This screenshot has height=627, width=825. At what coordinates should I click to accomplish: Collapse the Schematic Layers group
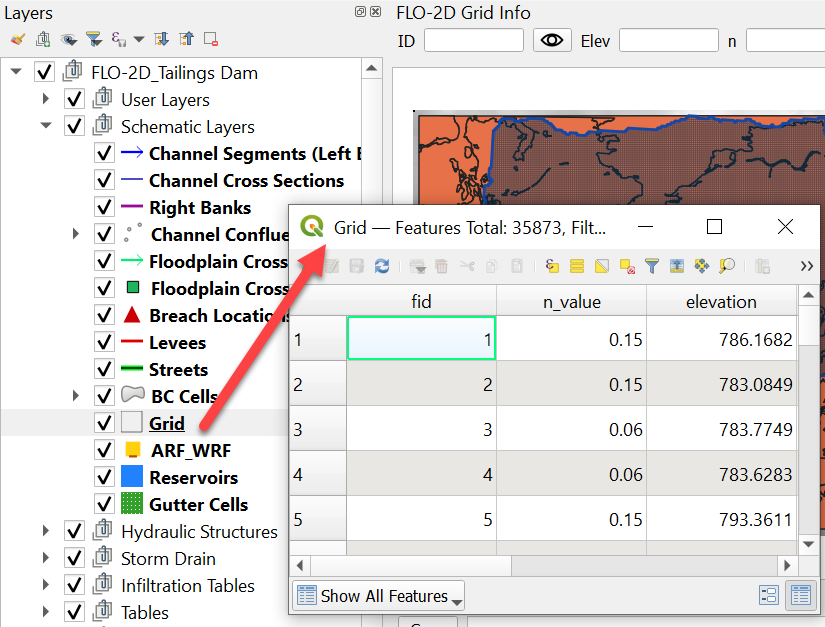45,127
